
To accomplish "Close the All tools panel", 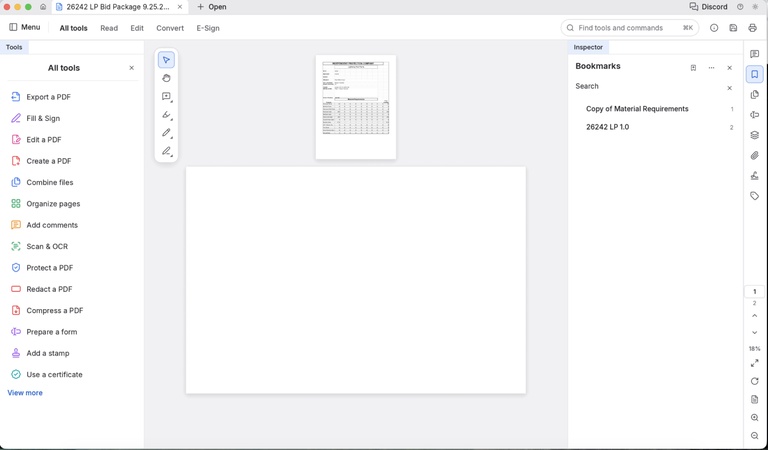I will pos(131,68).
